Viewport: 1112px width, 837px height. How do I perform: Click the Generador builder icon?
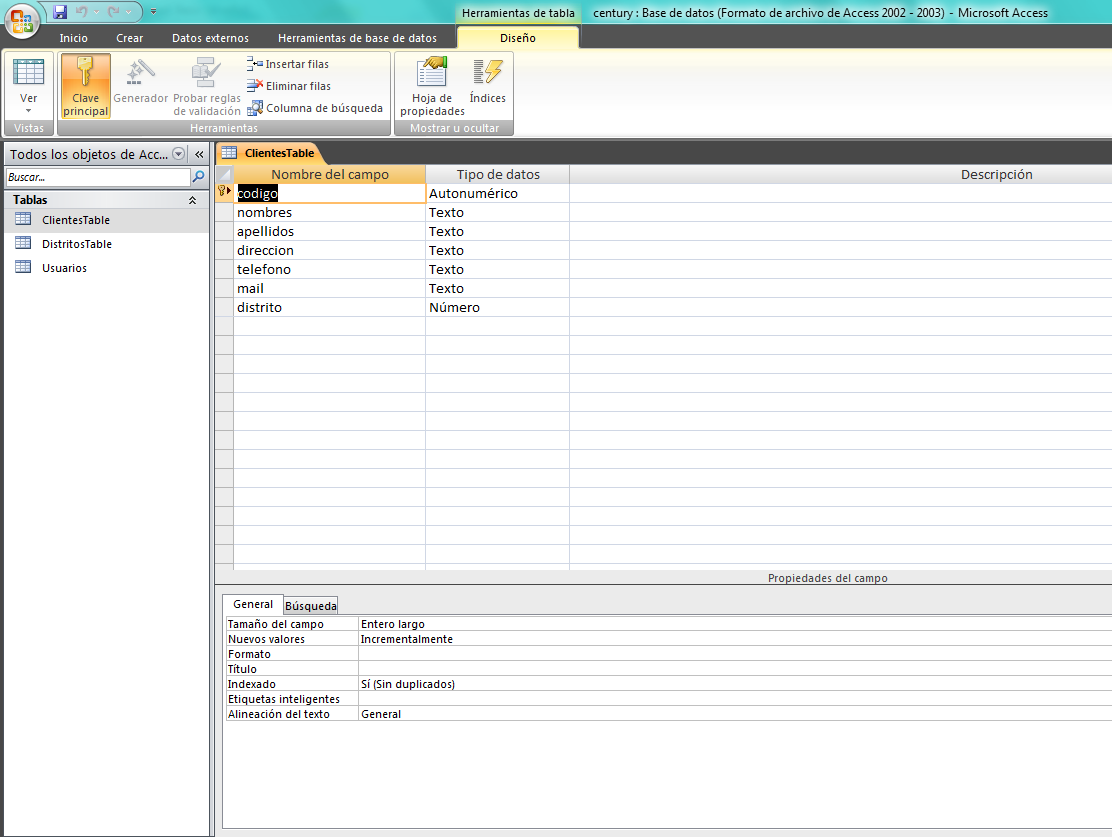140,72
